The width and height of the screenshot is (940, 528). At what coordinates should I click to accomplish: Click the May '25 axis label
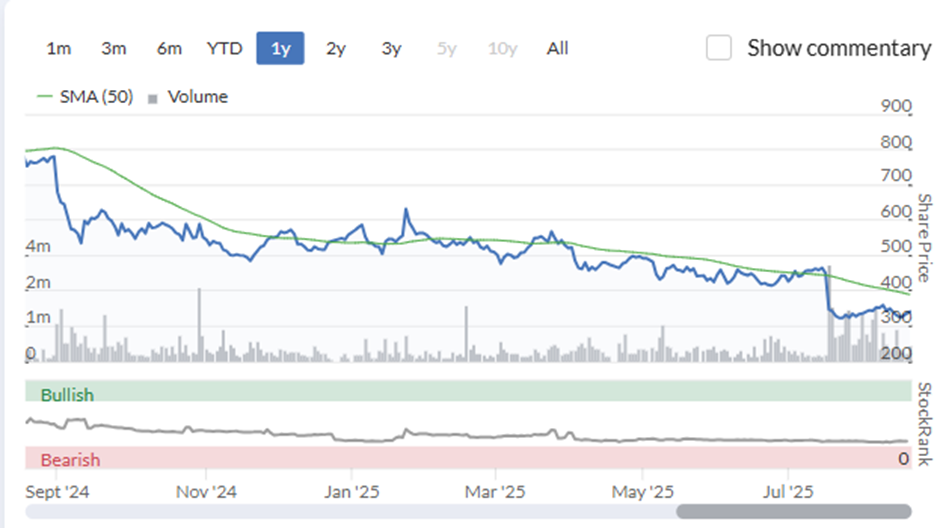(643, 492)
